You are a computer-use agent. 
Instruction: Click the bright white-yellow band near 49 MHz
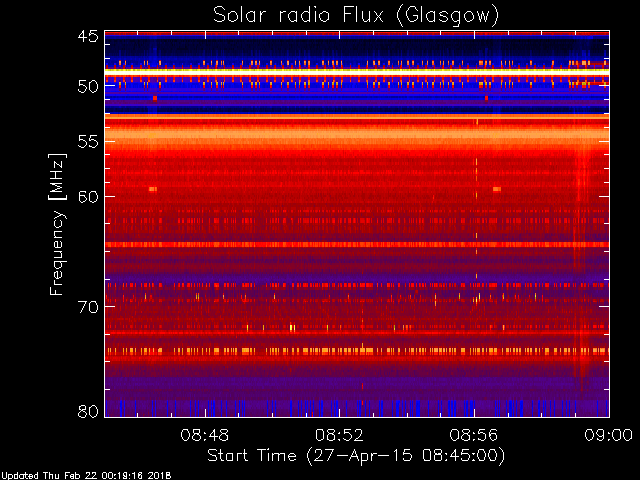(x=357, y=71)
